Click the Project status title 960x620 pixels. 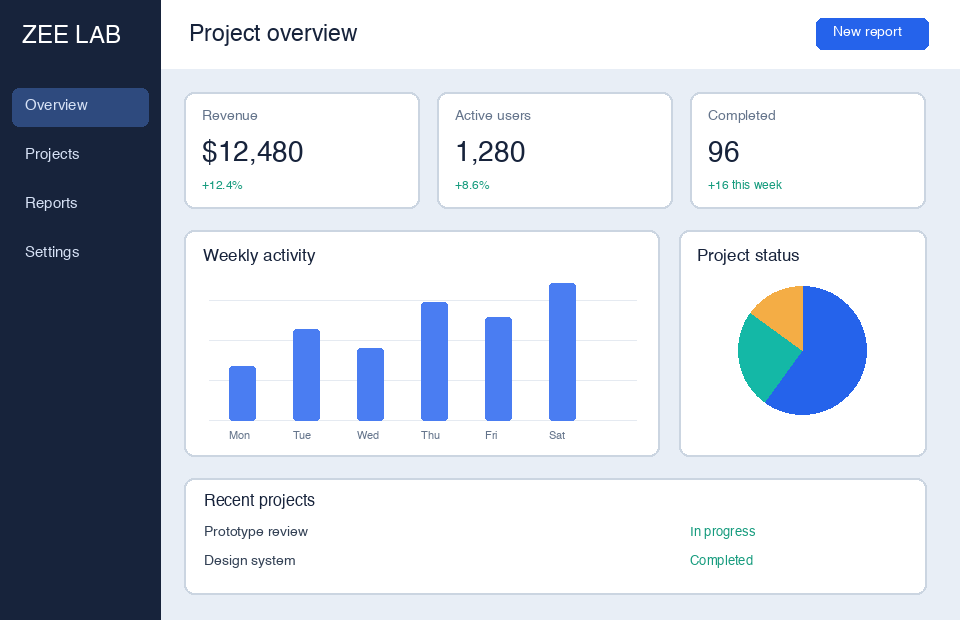[x=748, y=255]
